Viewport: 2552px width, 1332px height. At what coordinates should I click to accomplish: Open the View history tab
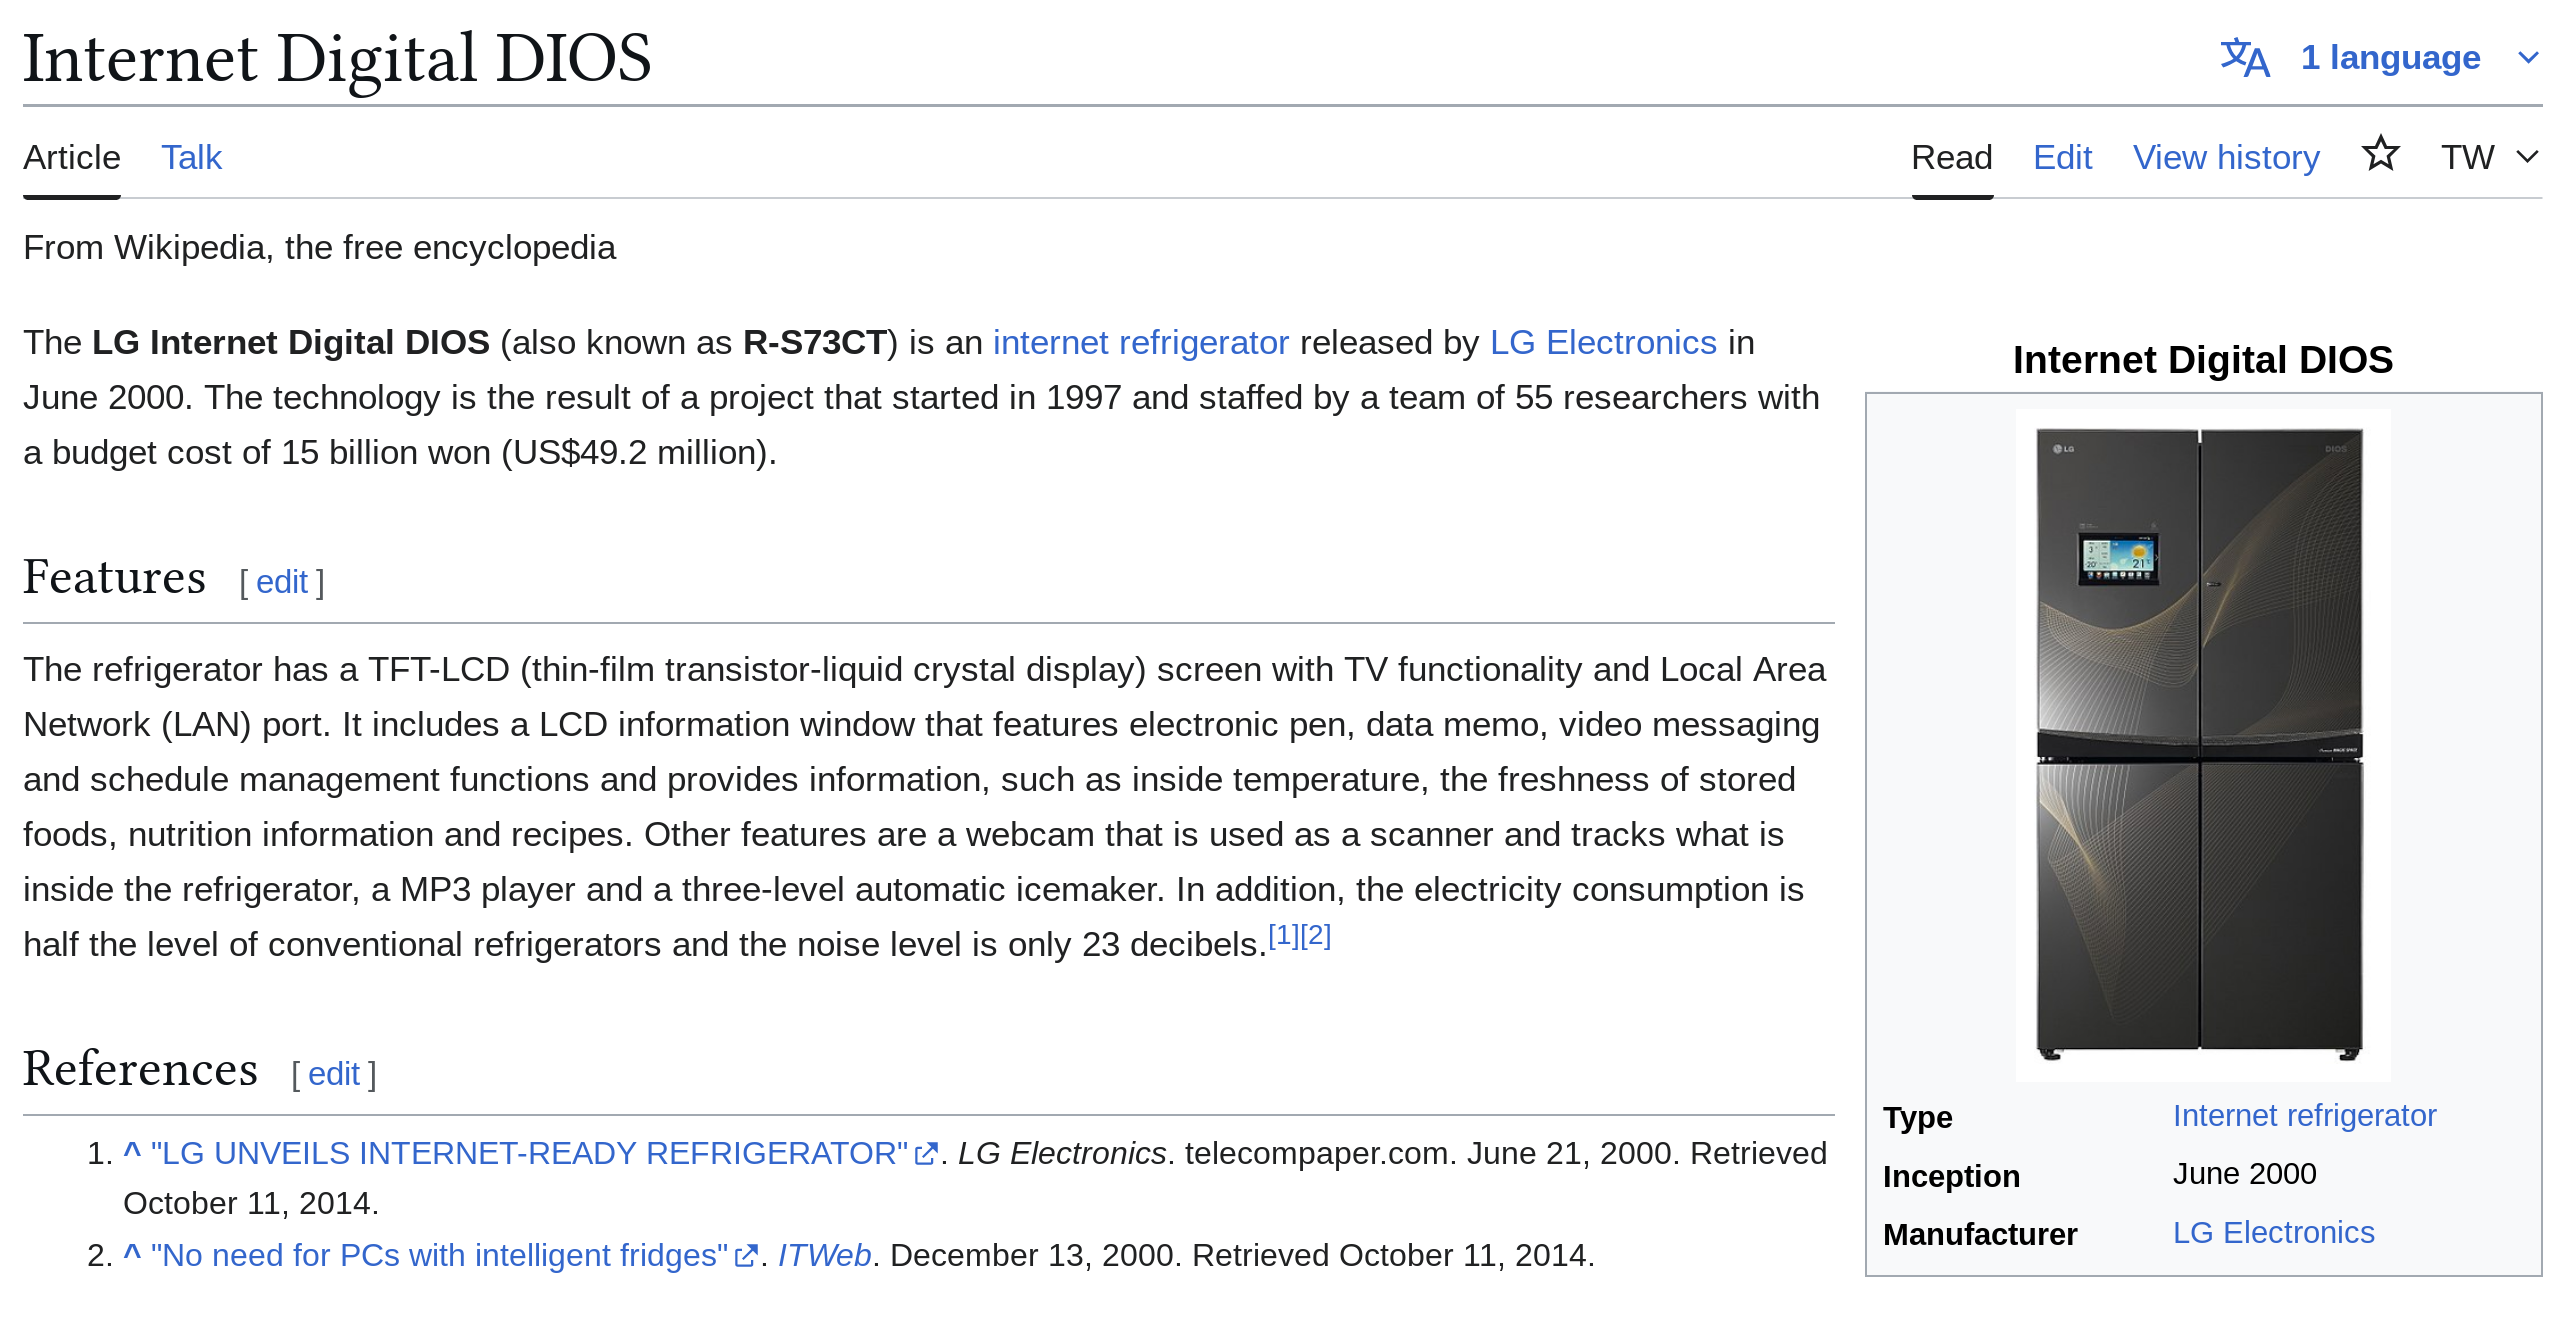pos(2225,157)
